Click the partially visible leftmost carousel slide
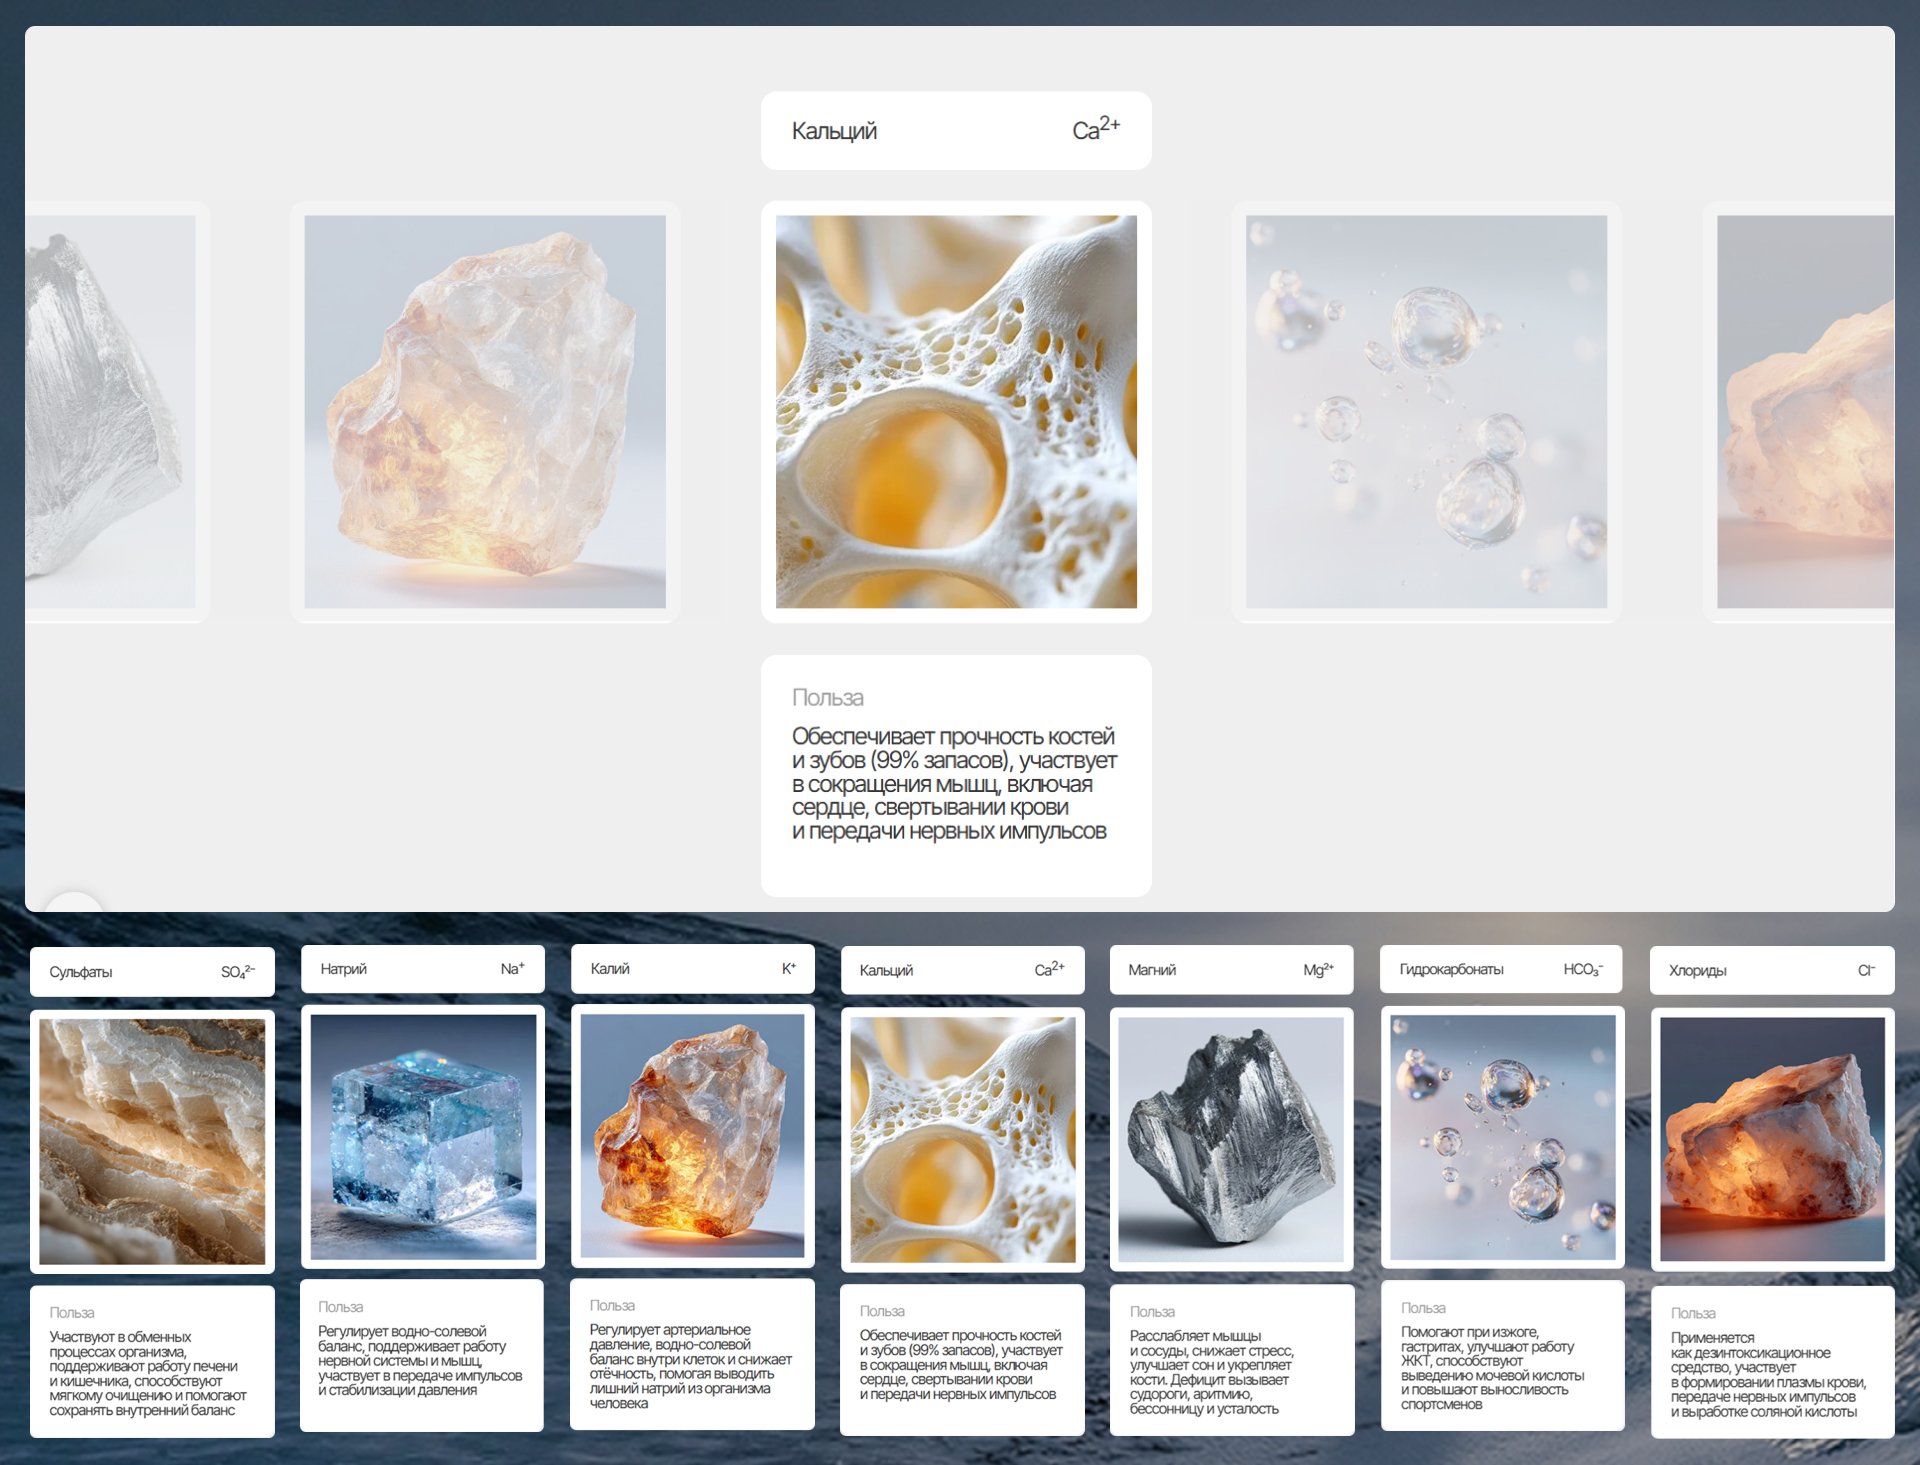 click(112, 411)
